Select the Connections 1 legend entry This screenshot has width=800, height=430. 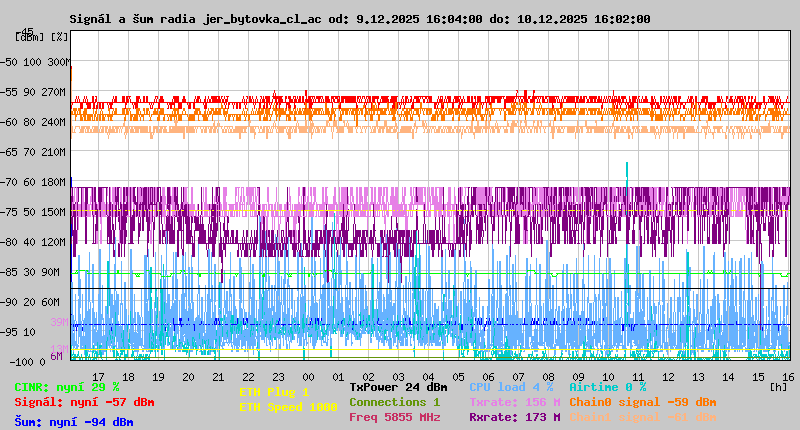pyautogui.click(x=394, y=402)
